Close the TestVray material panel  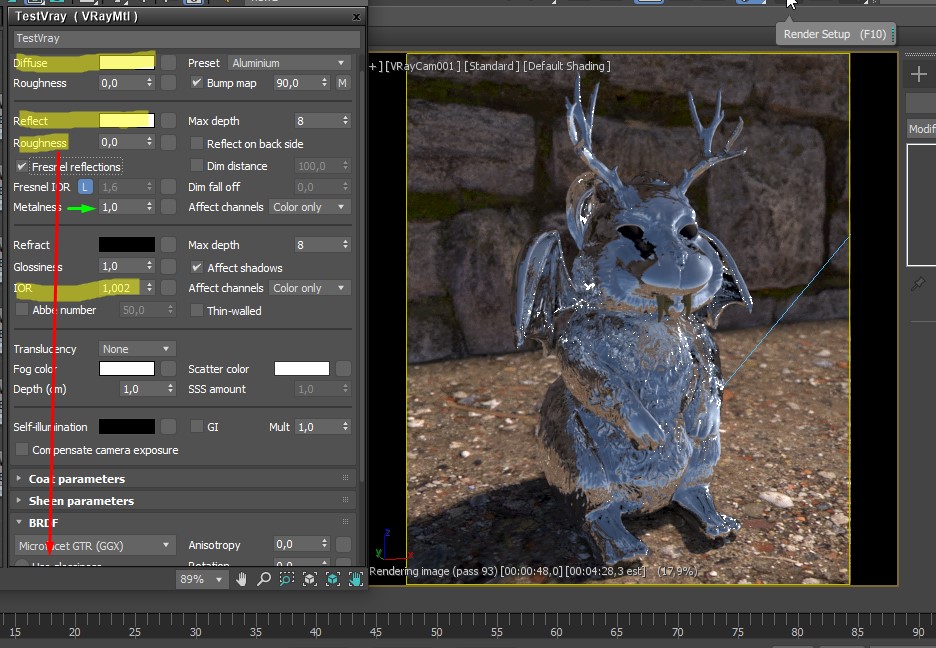coord(356,17)
